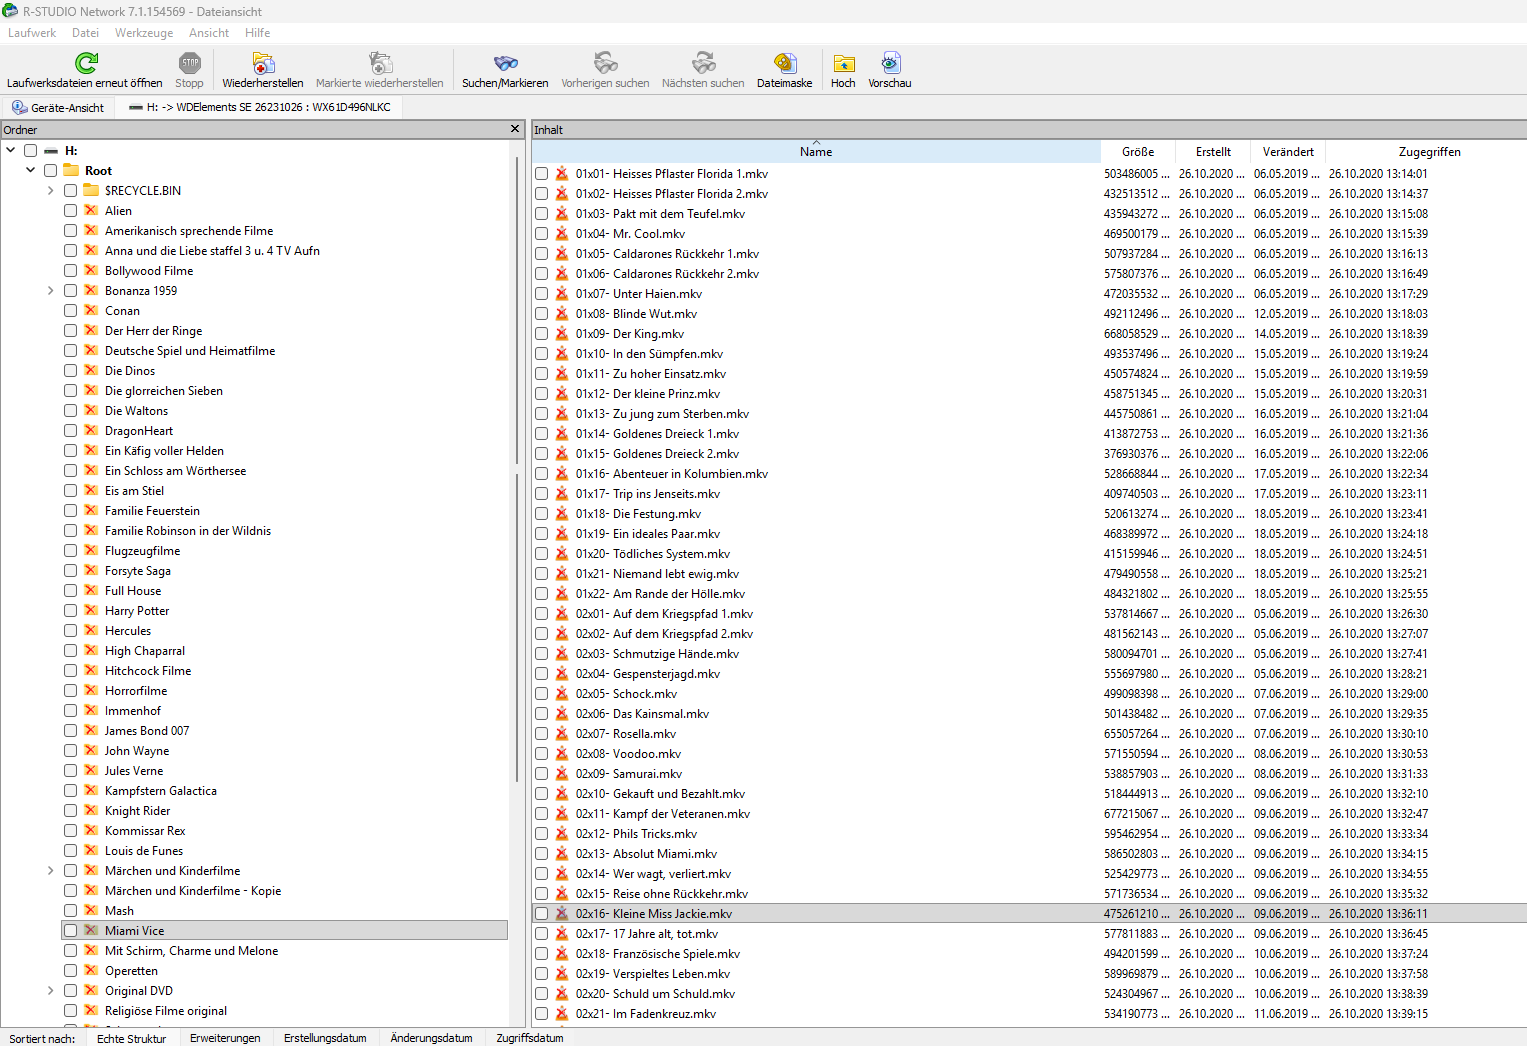The image size is (1527, 1046).
Task: Click the deleted folder icon beside Mash
Action: (x=91, y=910)
